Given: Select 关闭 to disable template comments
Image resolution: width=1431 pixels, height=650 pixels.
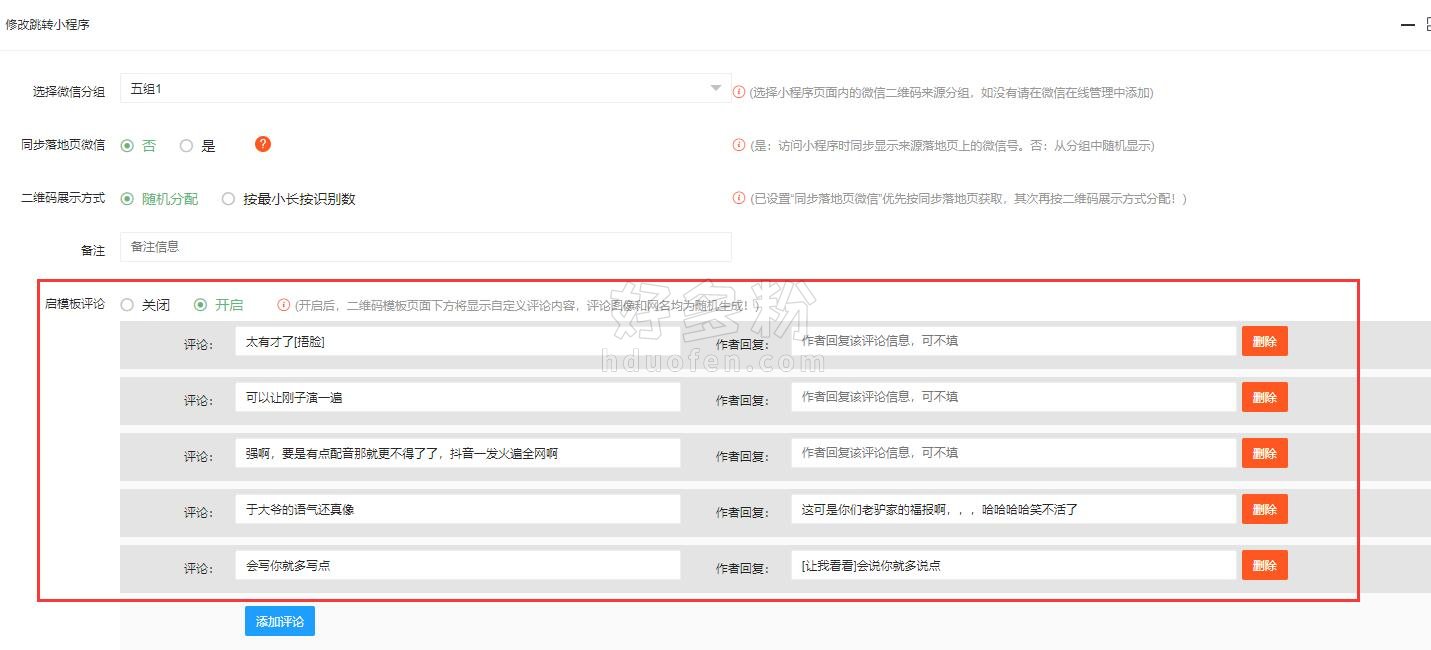Looking at the screenshot, I should [127, 305].
